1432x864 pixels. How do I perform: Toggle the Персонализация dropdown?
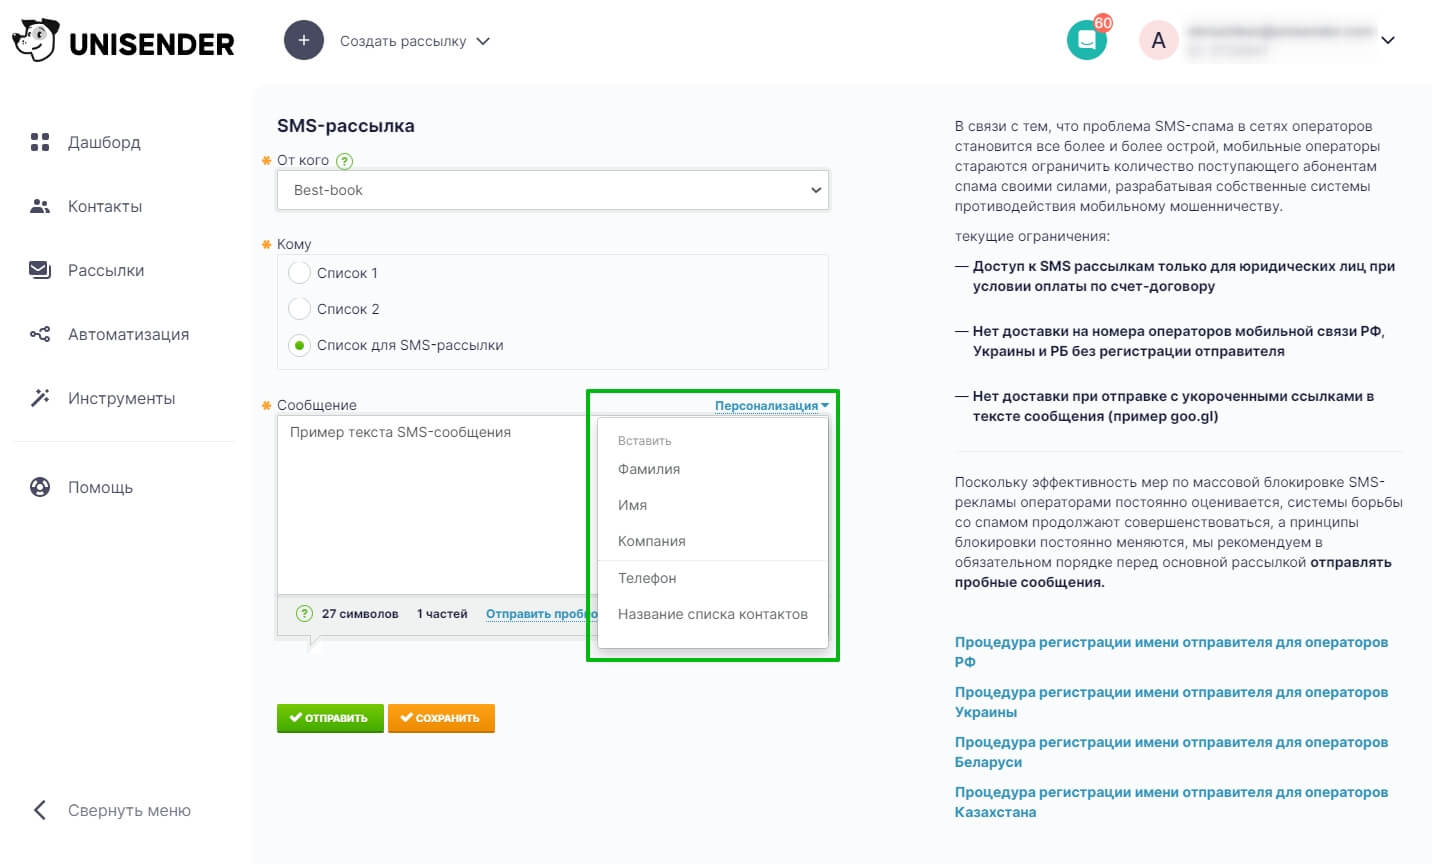[771, 405]
